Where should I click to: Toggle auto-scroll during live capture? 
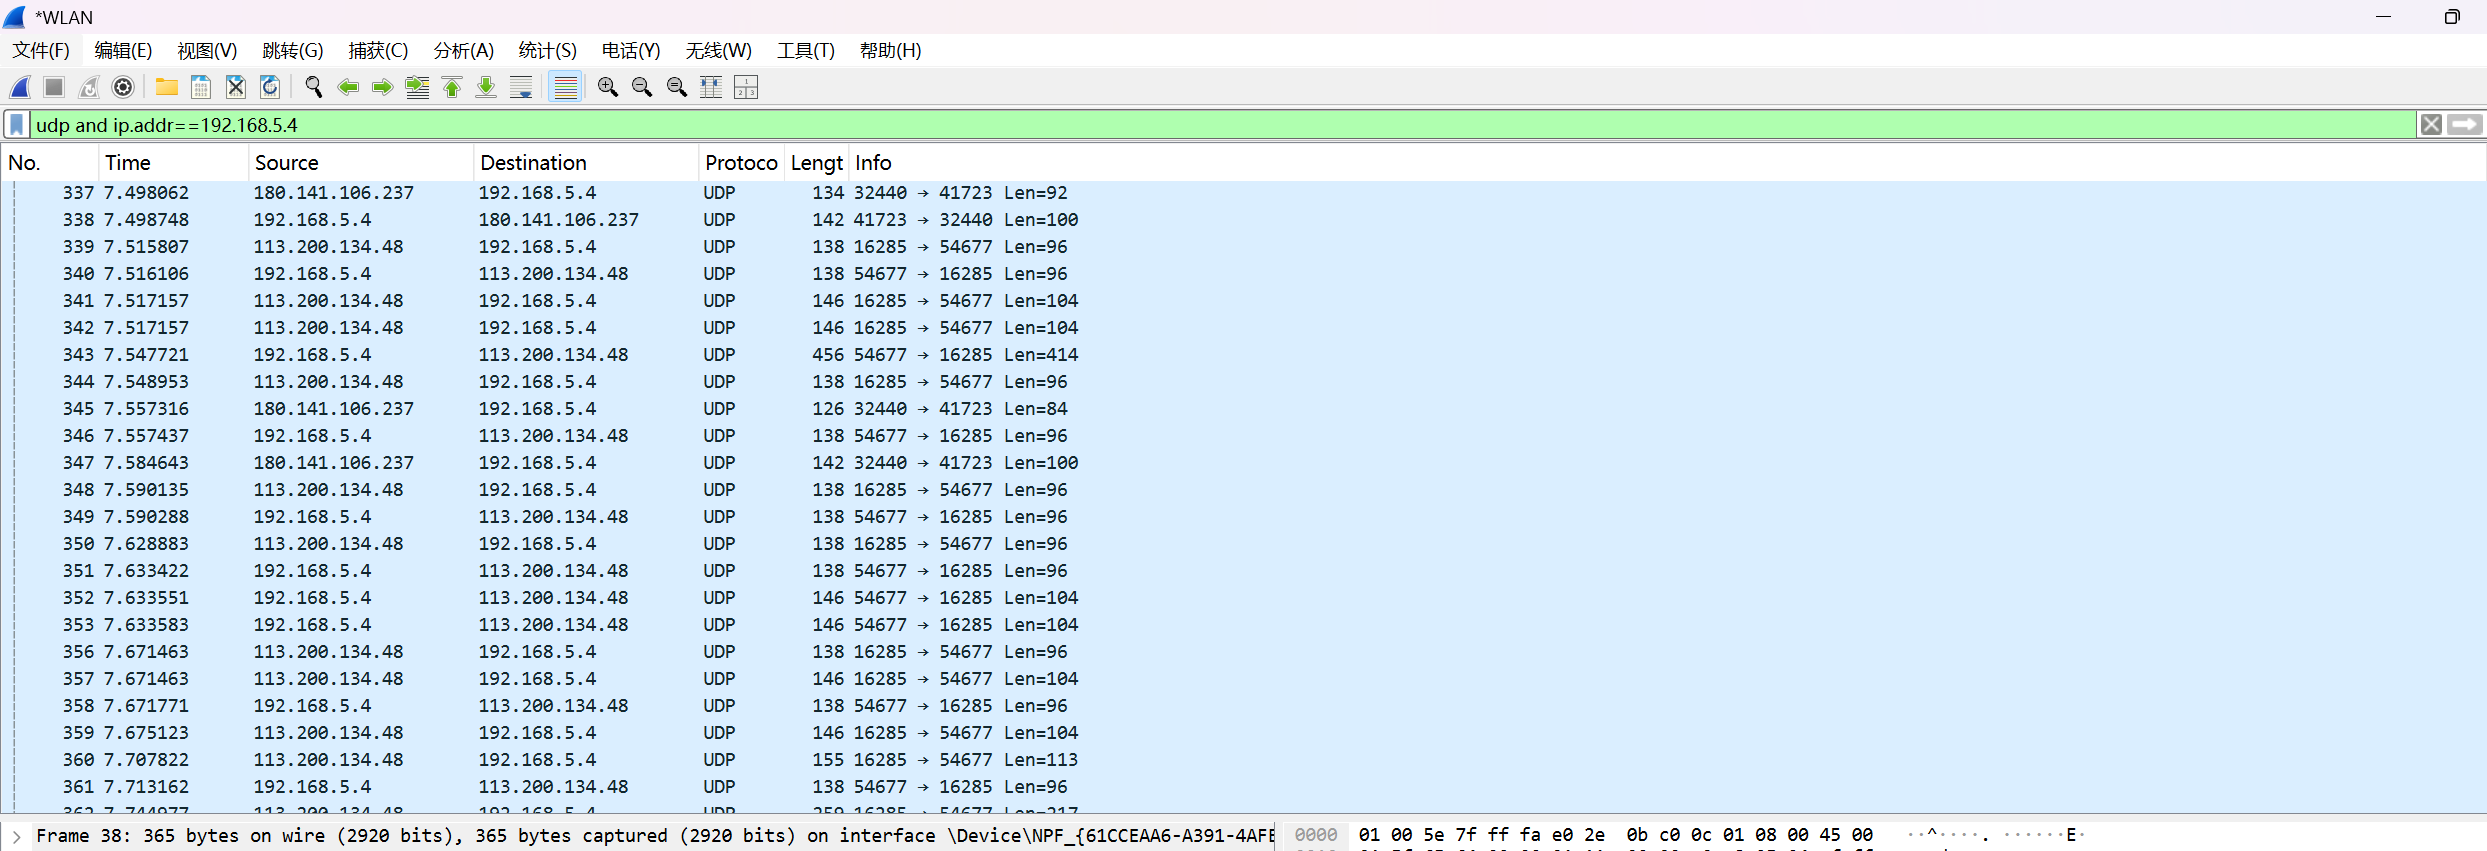point(521,87)
